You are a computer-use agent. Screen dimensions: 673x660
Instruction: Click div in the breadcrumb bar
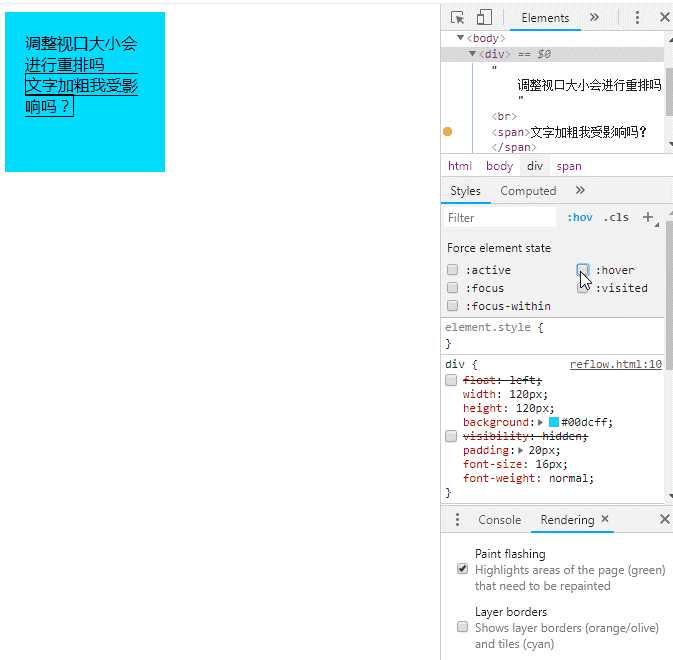535,166
